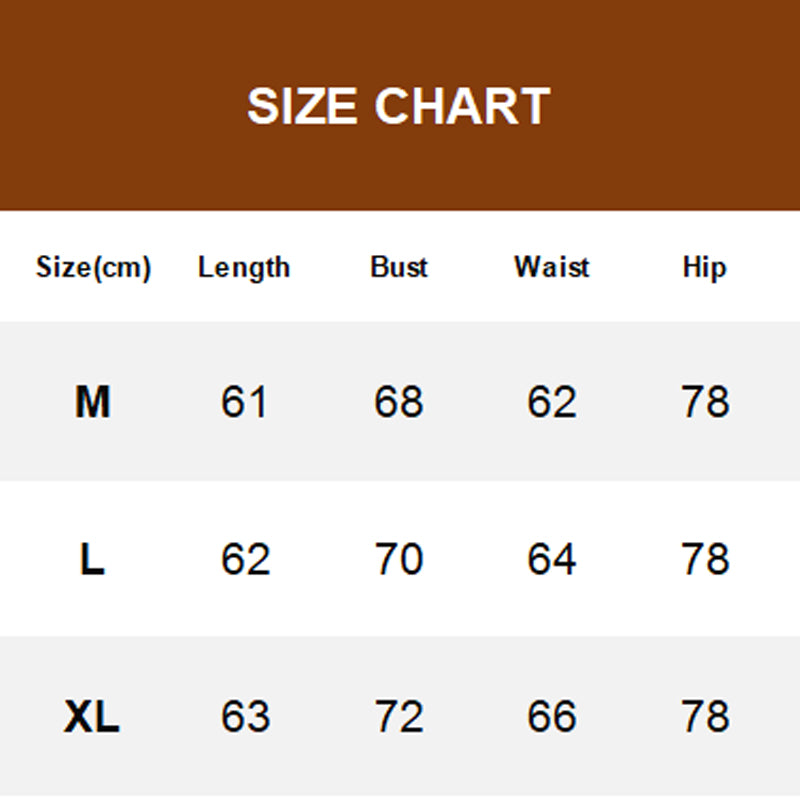Click the XL size row label
The image size is (800, 800).
(x=92, y=717)
